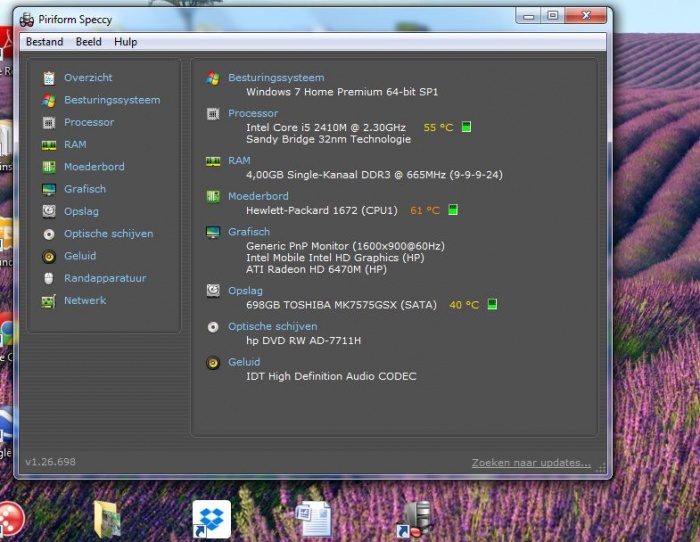
Task: Select the RAM icon in the sidebar
Action: point(48,145)
